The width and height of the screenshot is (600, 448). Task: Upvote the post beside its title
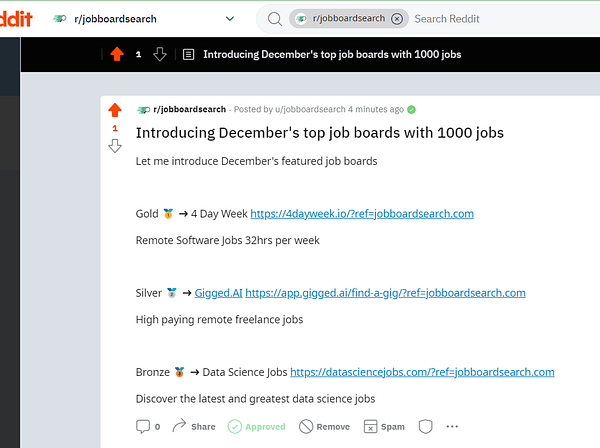click(x=115, y=110)
